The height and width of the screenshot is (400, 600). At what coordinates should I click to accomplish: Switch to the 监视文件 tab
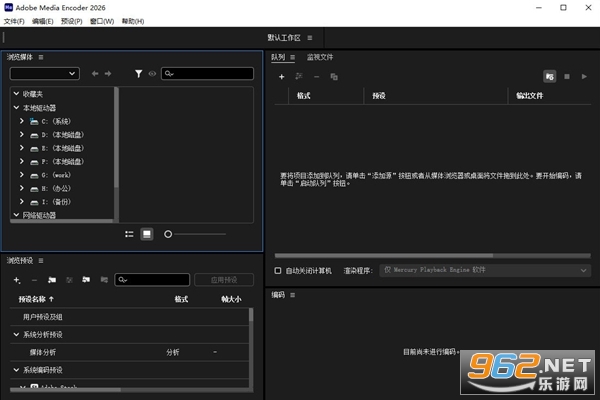point(320,57)
